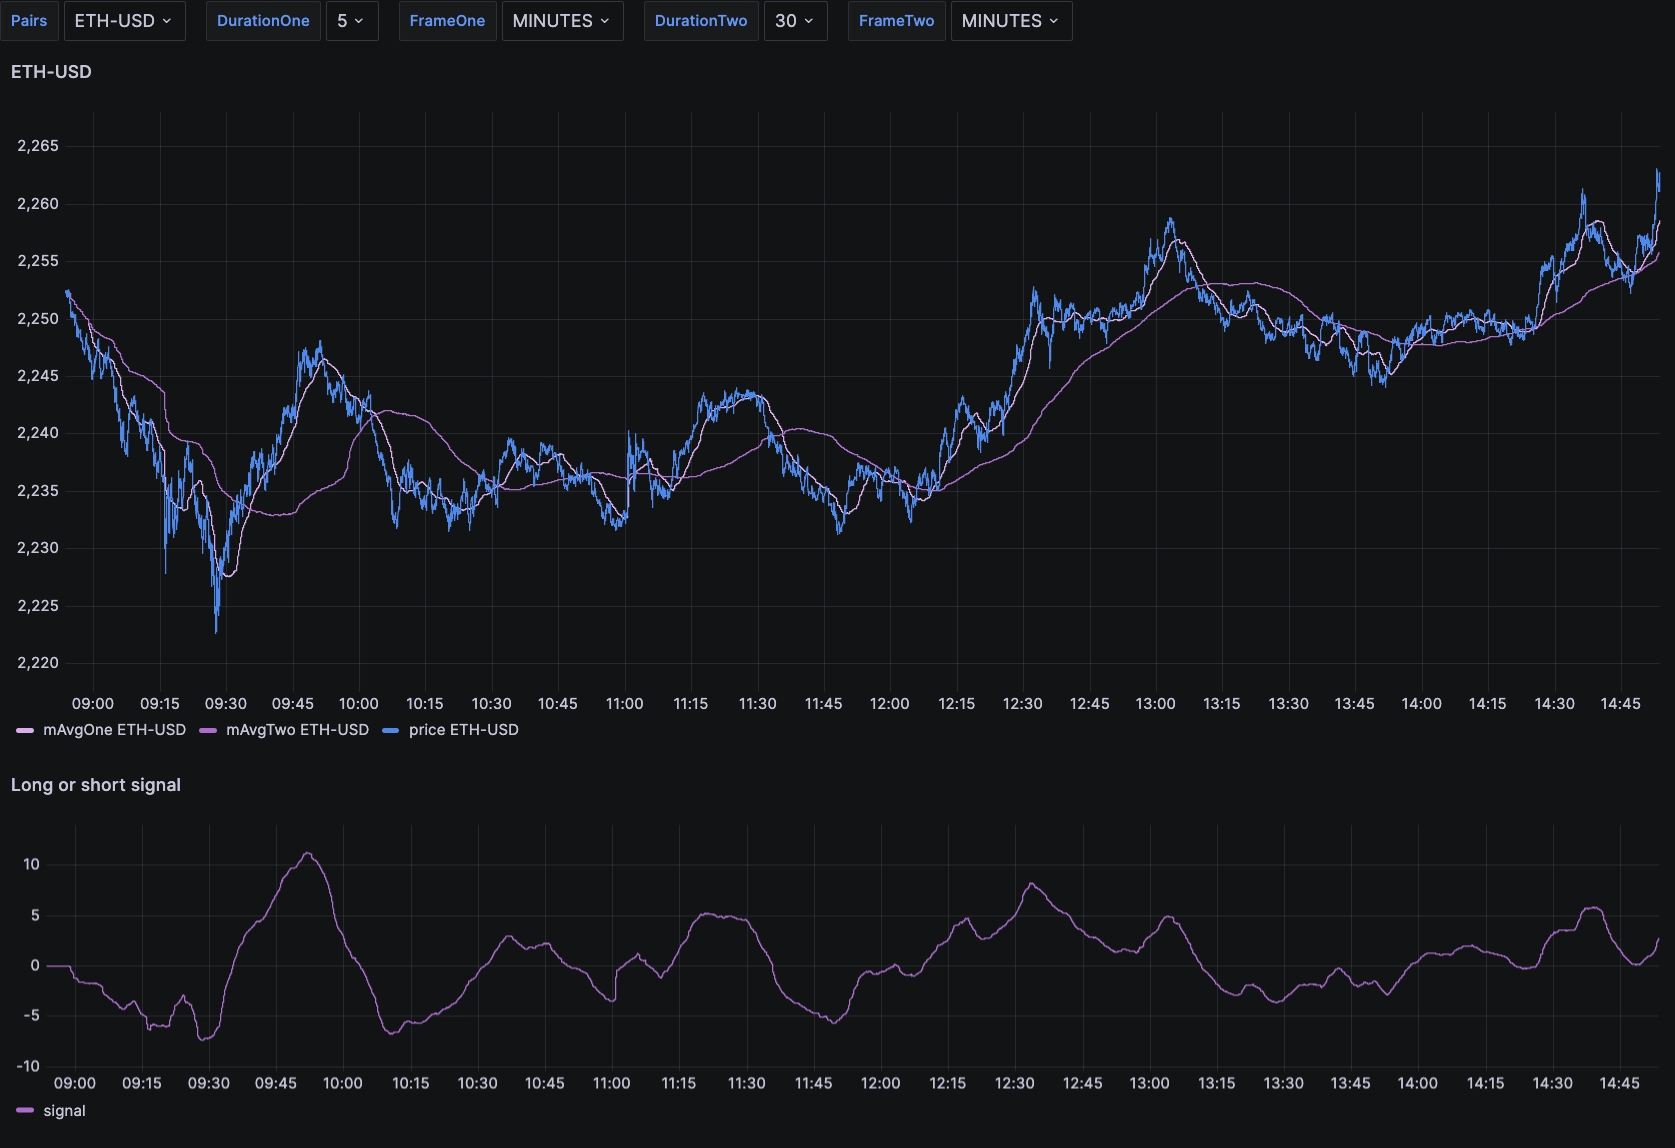This screenshot has height=1148, width=1675.
Task: Open the Long or short signal panel title
Action: point(96,785)
